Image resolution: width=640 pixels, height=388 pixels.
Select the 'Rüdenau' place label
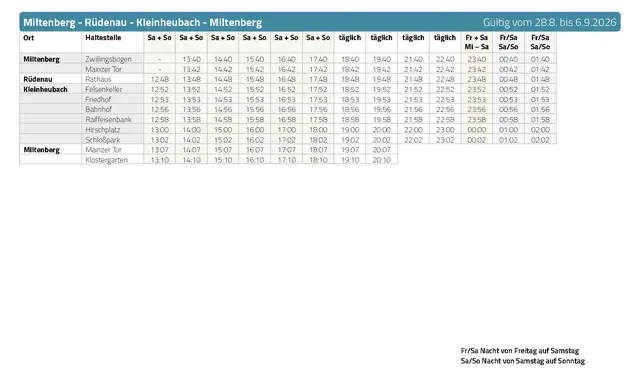click(38, 79)
